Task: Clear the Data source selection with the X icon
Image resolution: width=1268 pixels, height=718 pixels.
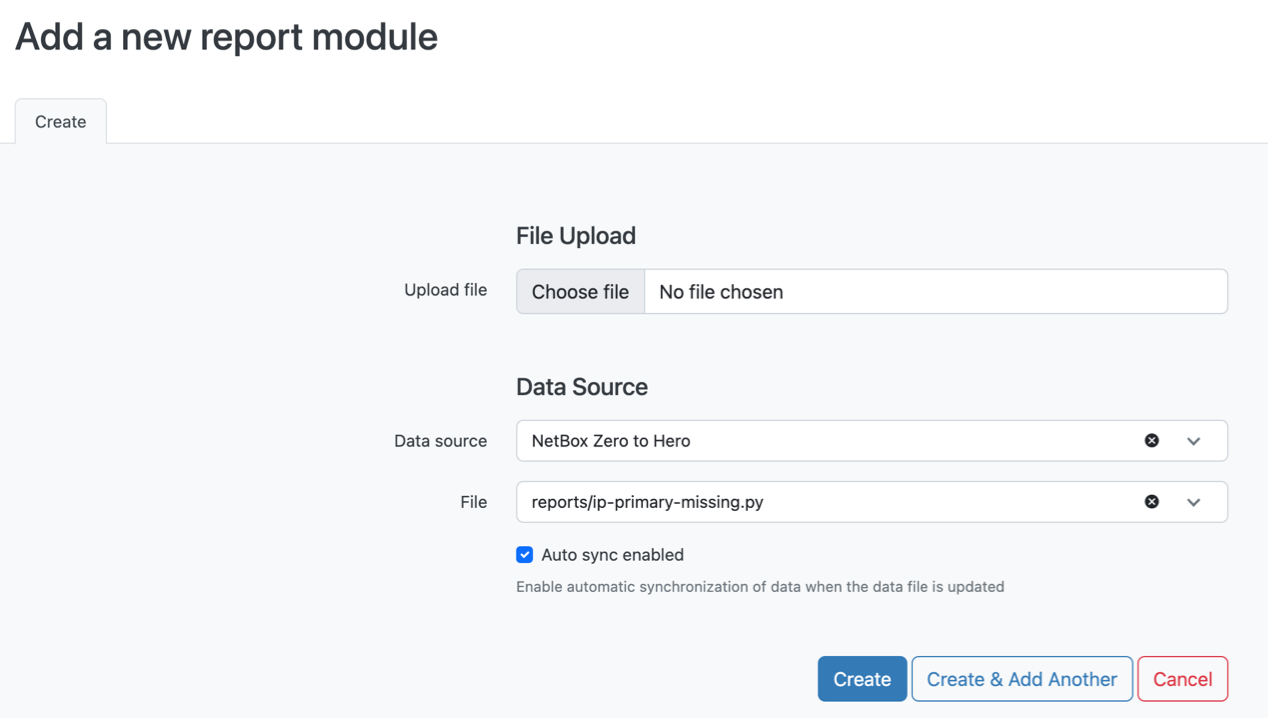Action: (x=1152, y=440)
